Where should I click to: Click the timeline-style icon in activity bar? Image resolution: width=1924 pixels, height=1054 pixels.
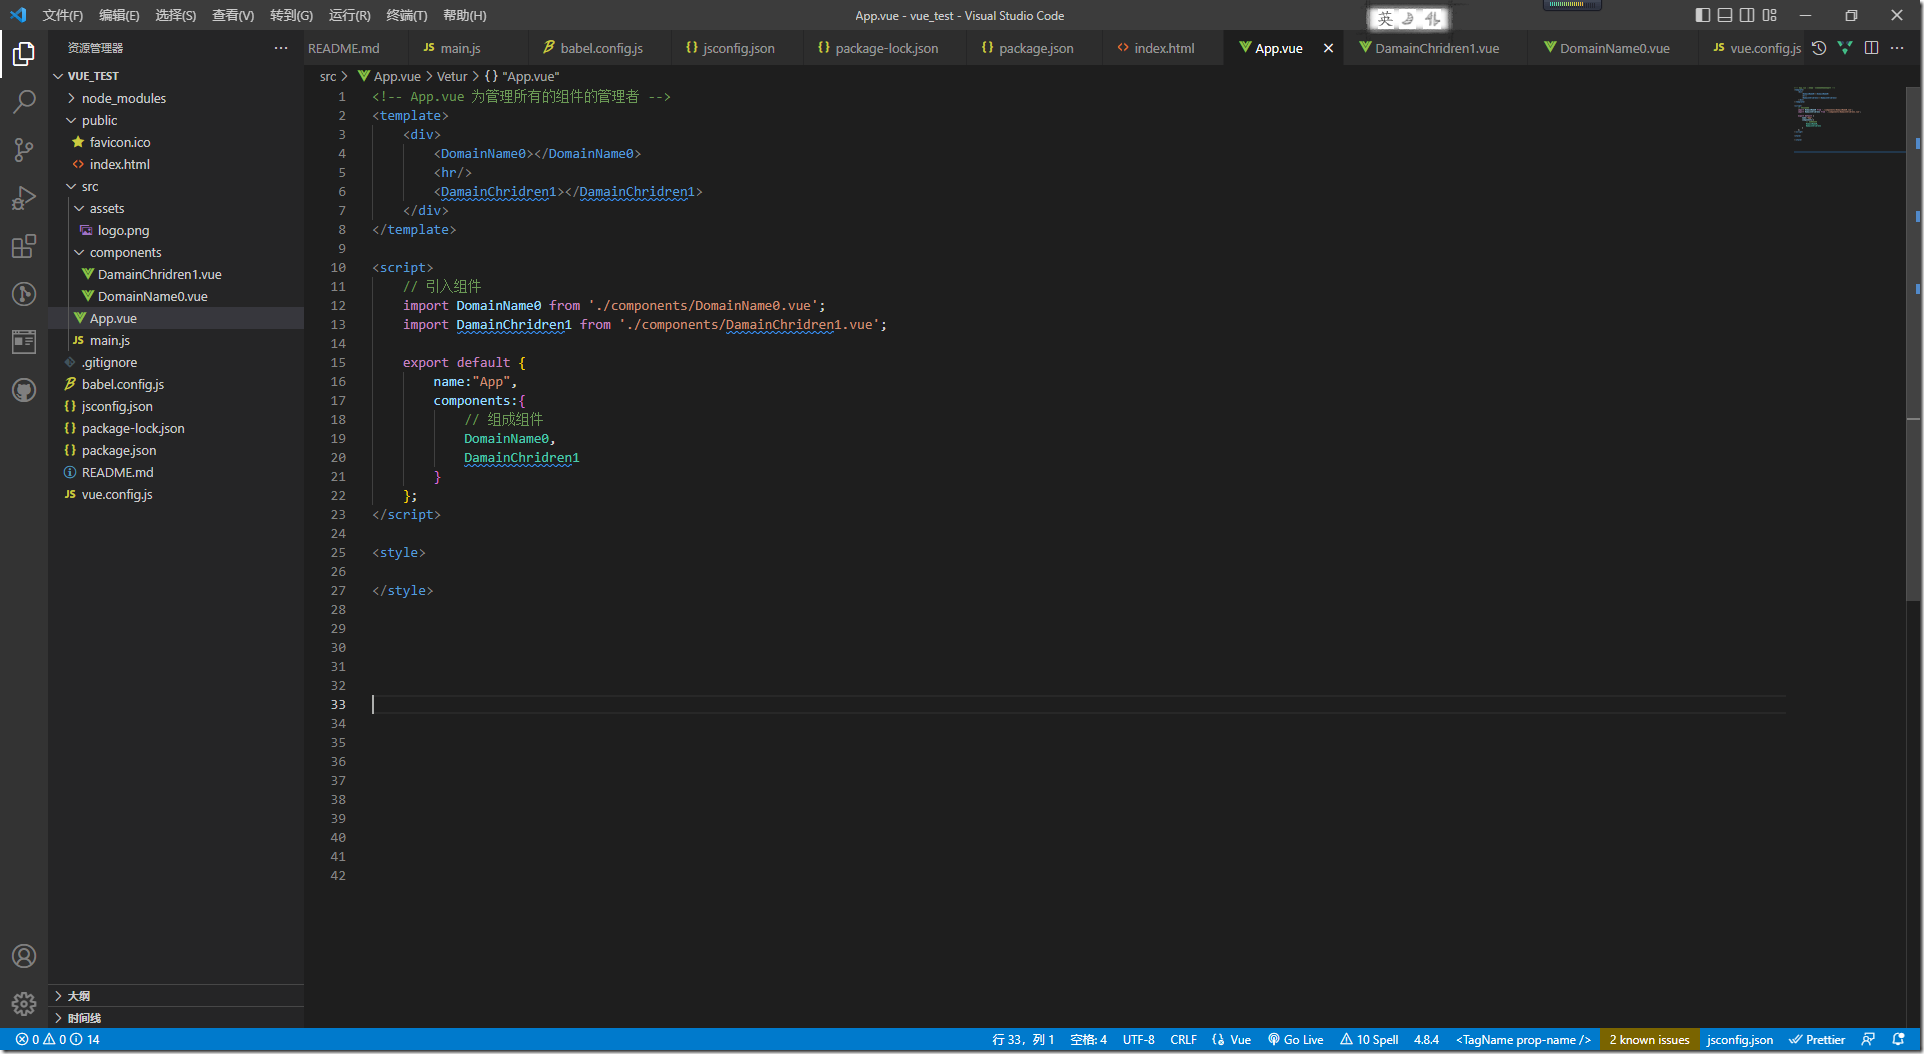pyautogui.click(x=24, y=294)
